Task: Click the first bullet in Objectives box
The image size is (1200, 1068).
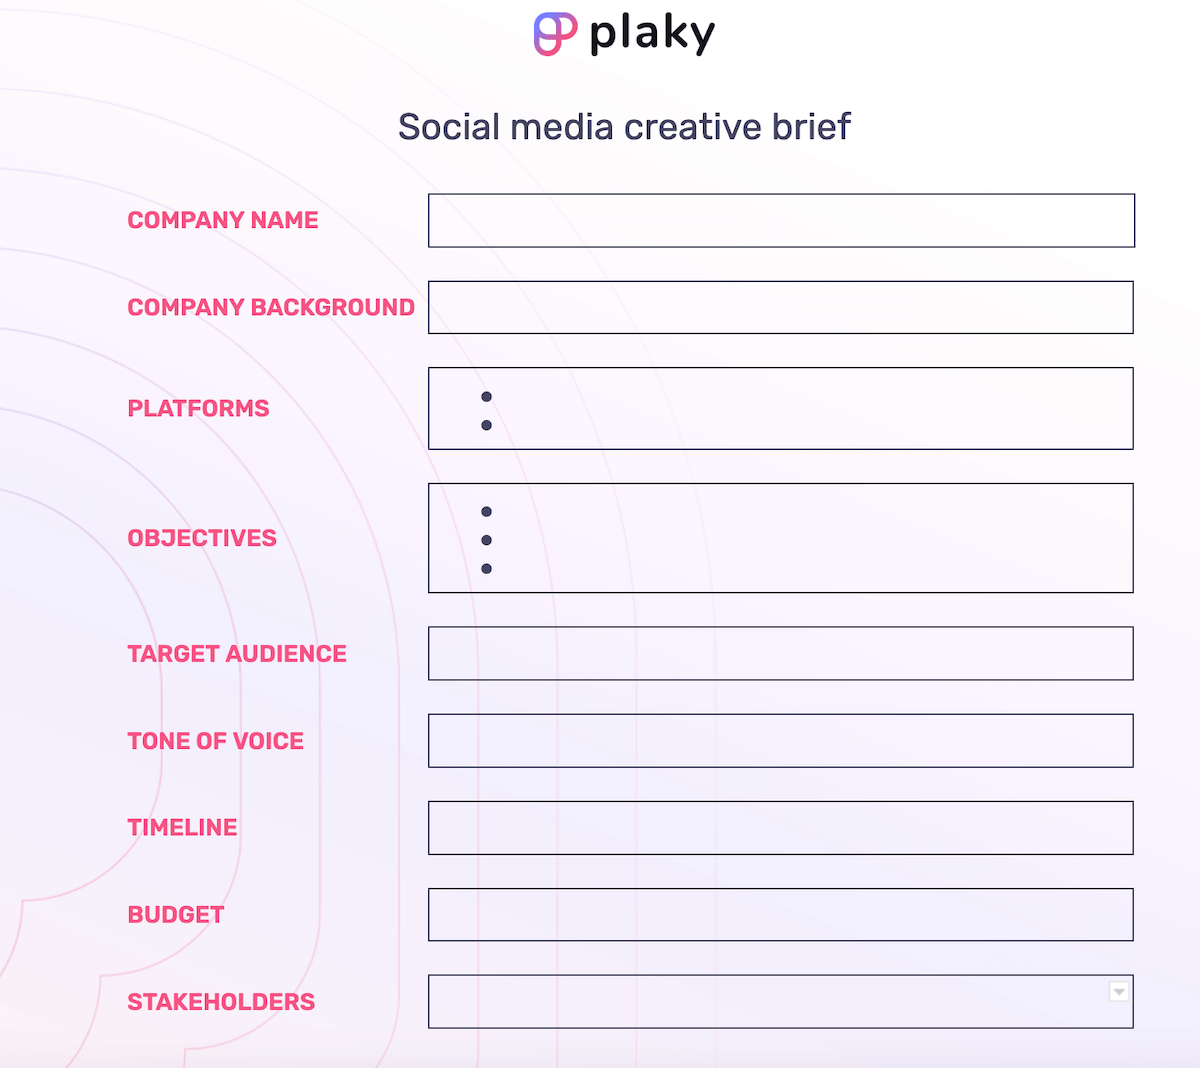Action: (x=487, y=512)
